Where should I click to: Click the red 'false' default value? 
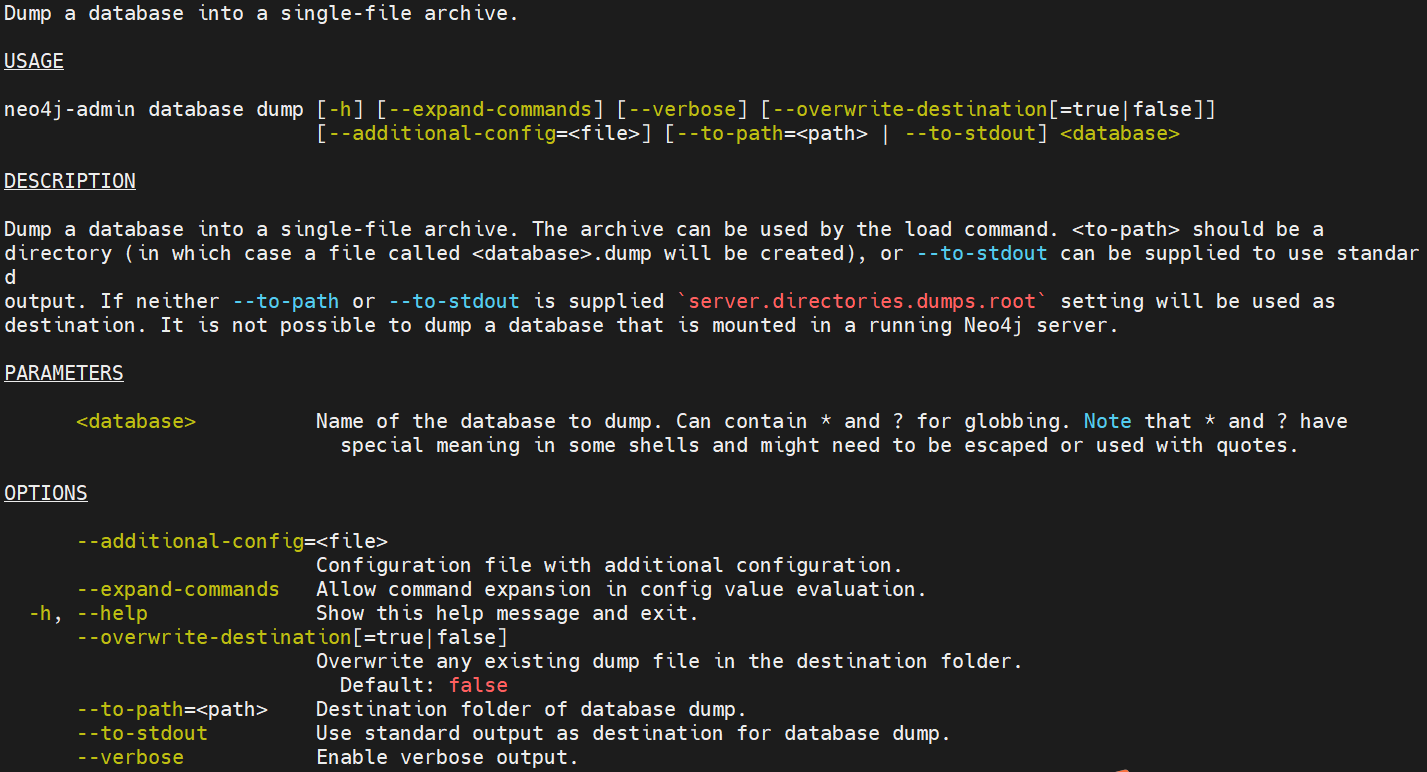478,685
